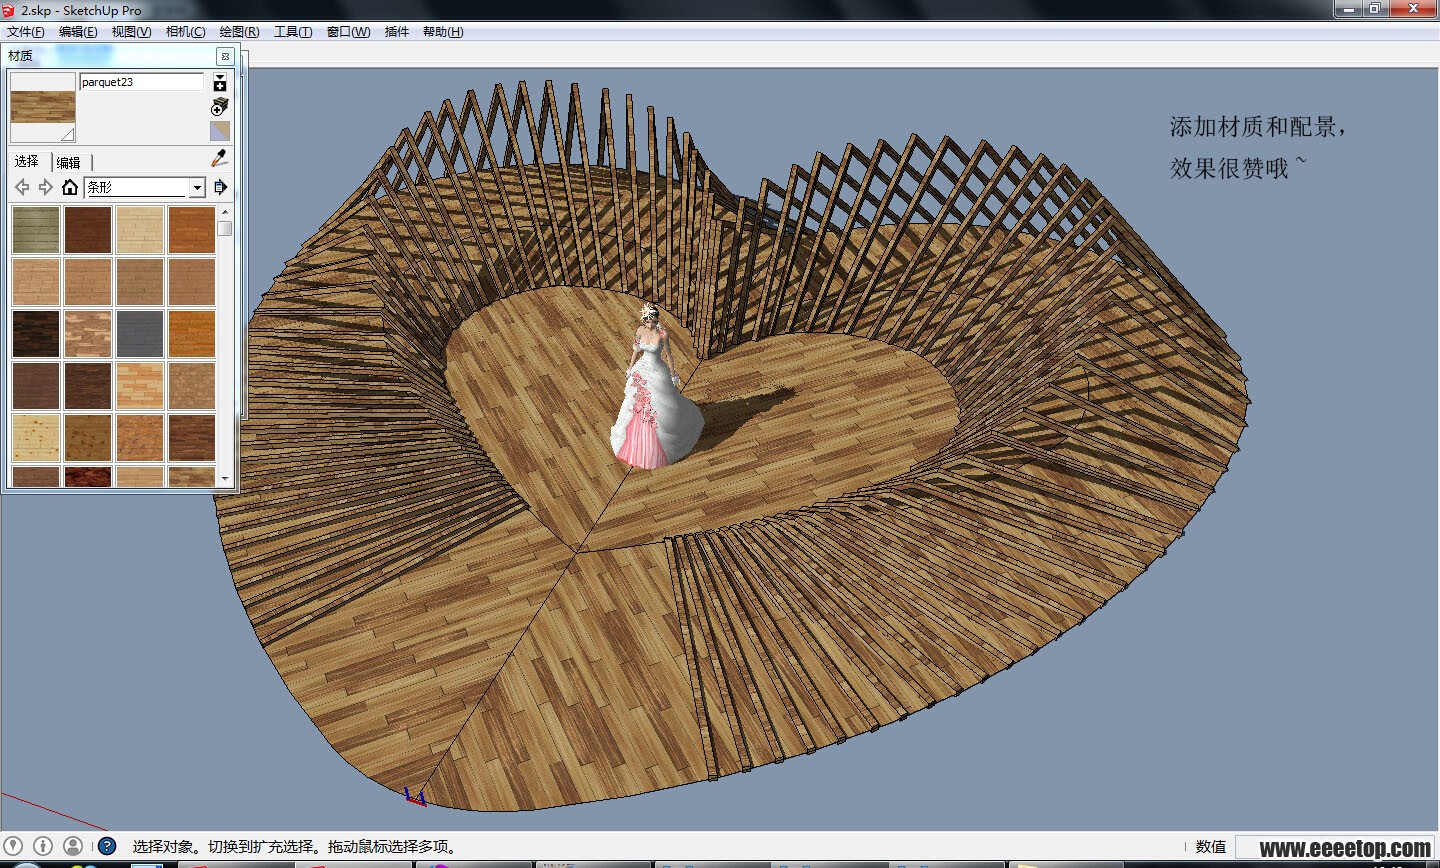Set default material using diagonal swatch icon
The width and height of the screenshot is (1440, 868).
coord(220,131)
